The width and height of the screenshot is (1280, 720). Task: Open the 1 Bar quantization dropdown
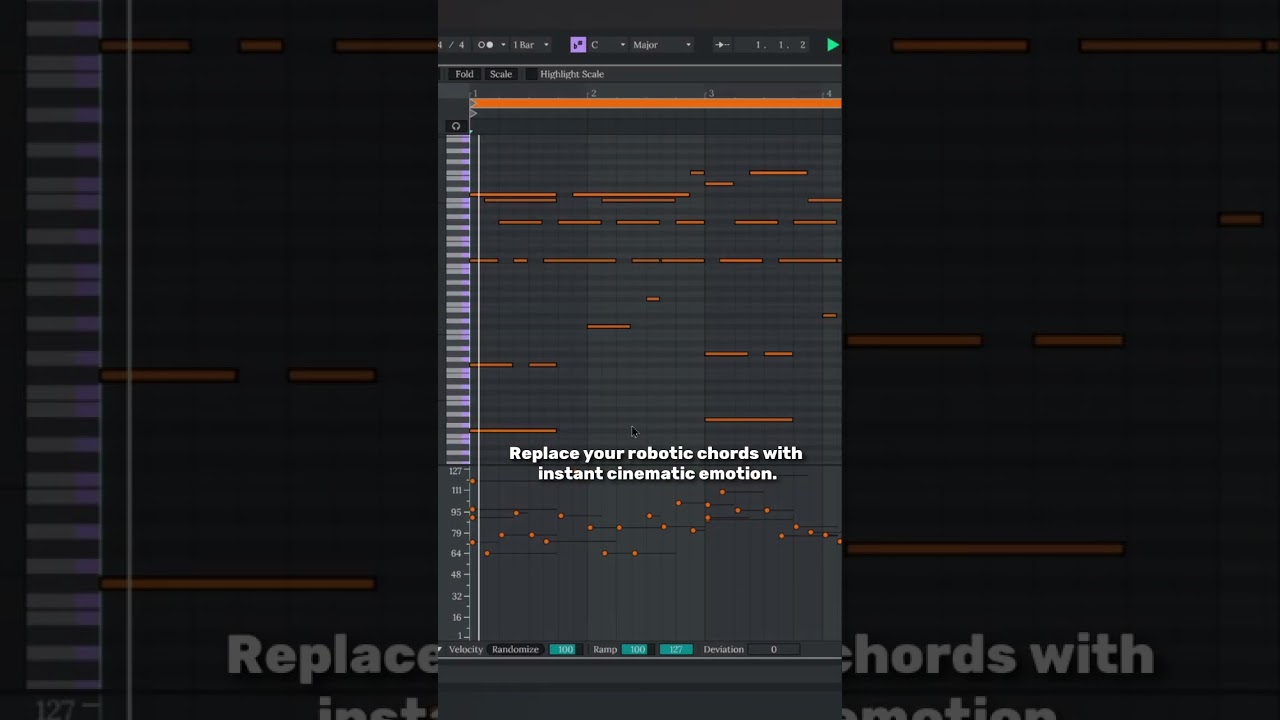[530, 45]
